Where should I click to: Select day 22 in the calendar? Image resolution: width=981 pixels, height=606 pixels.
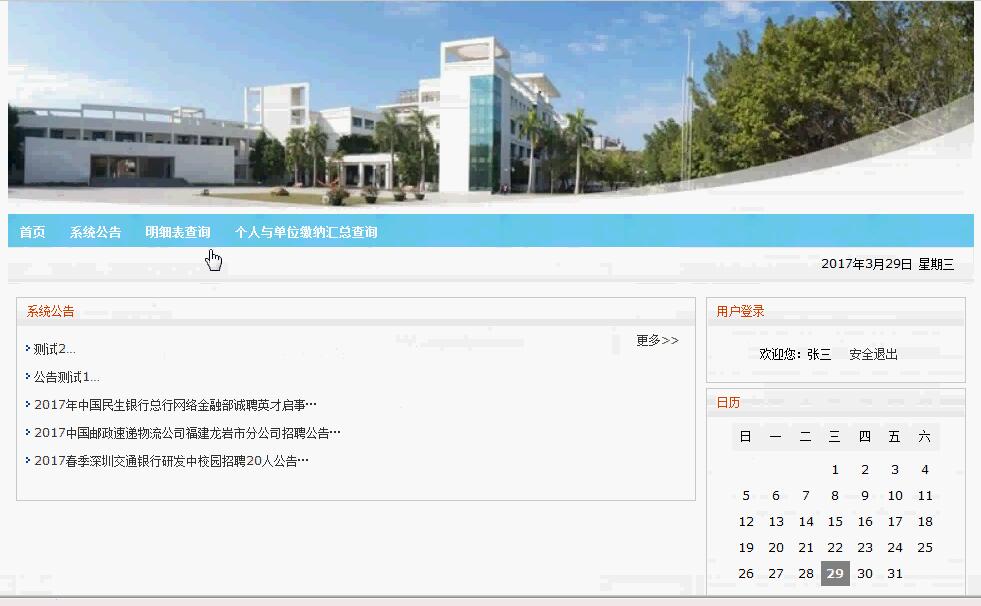835,548
